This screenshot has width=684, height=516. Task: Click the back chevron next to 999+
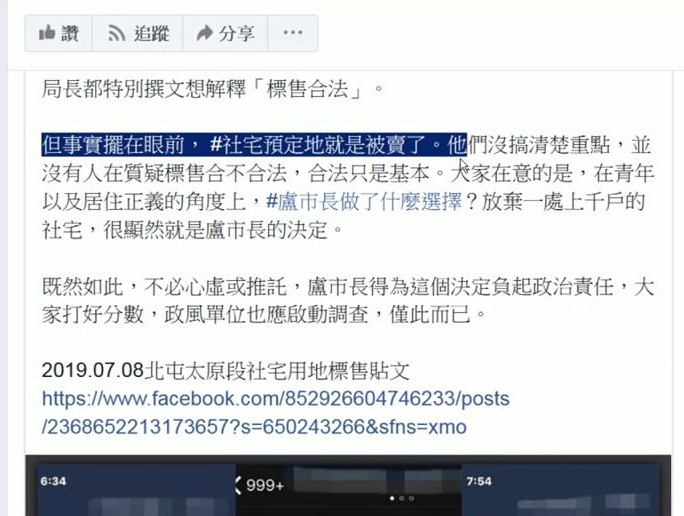tap(238, 485)
